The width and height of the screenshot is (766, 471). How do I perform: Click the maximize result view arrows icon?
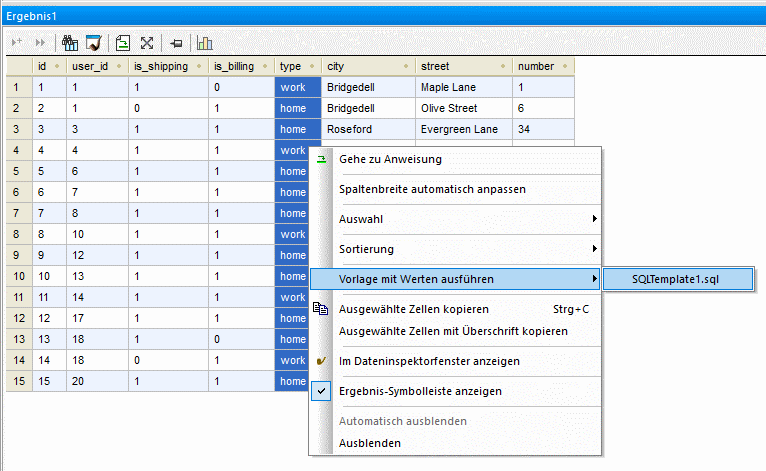pyautogui.click(x=147, y=43)
